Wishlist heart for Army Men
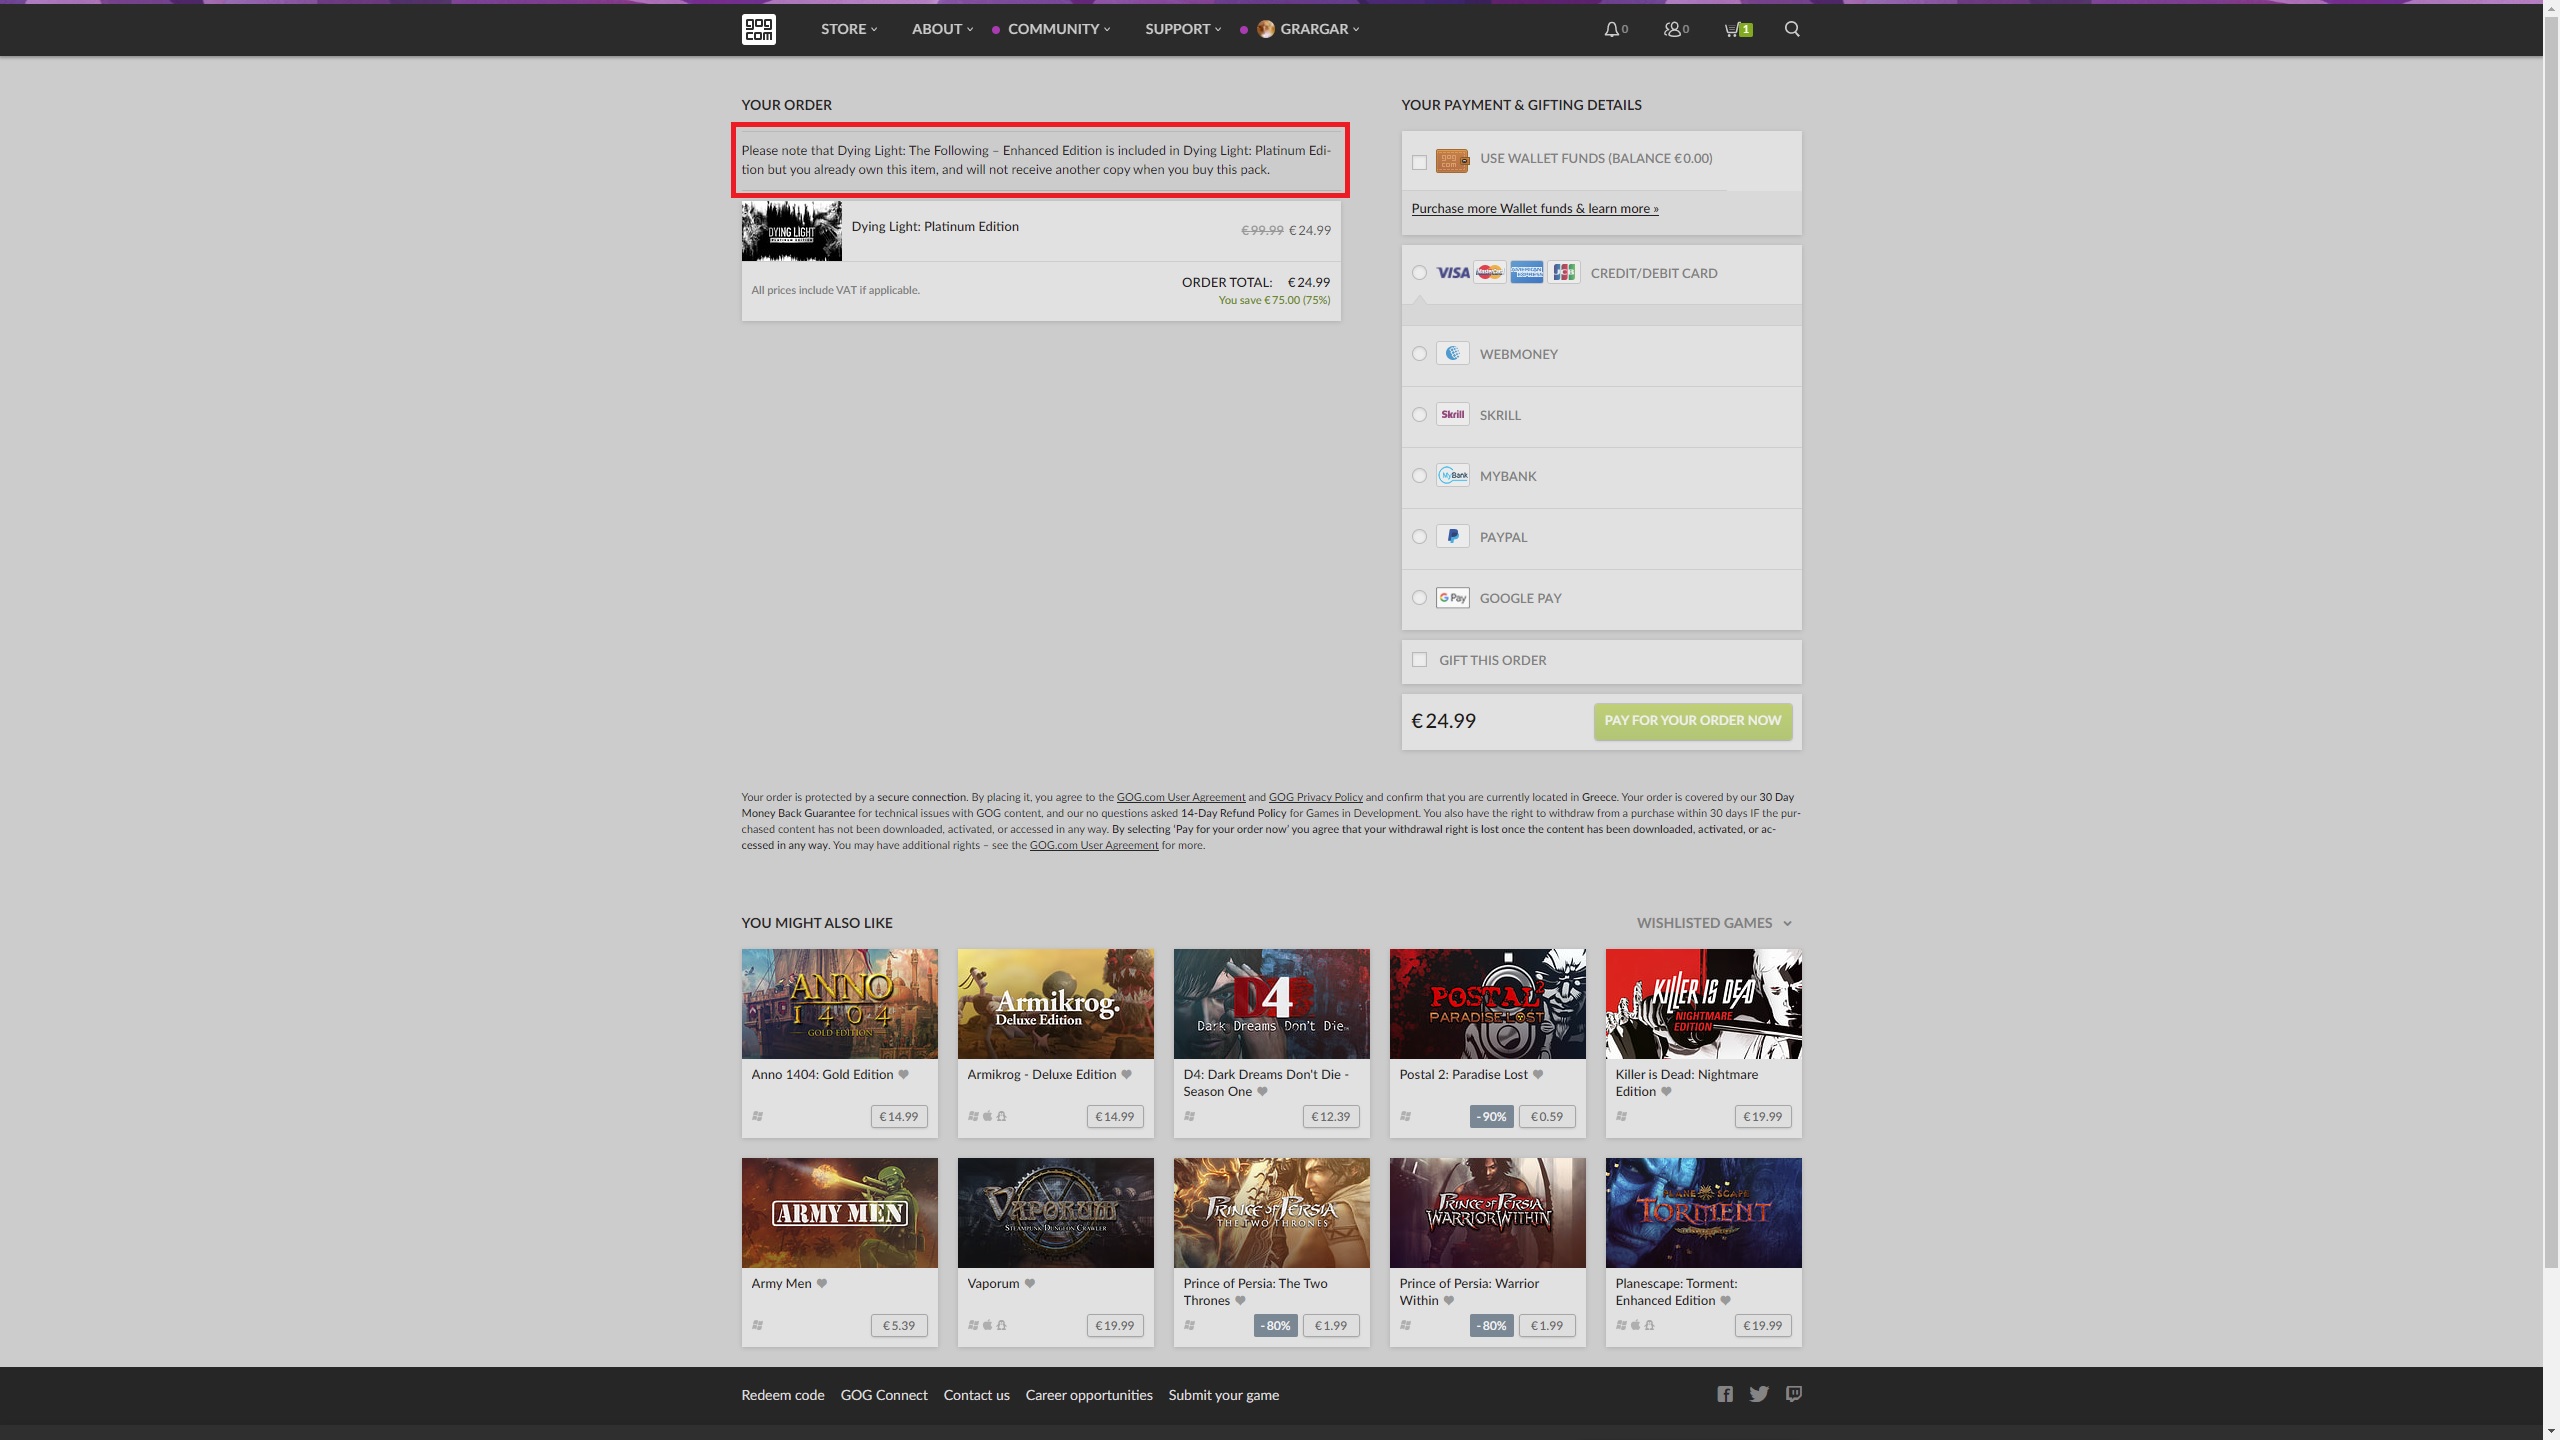2560x1440 pixels. pyautogui.click(x=822, y=1283)
